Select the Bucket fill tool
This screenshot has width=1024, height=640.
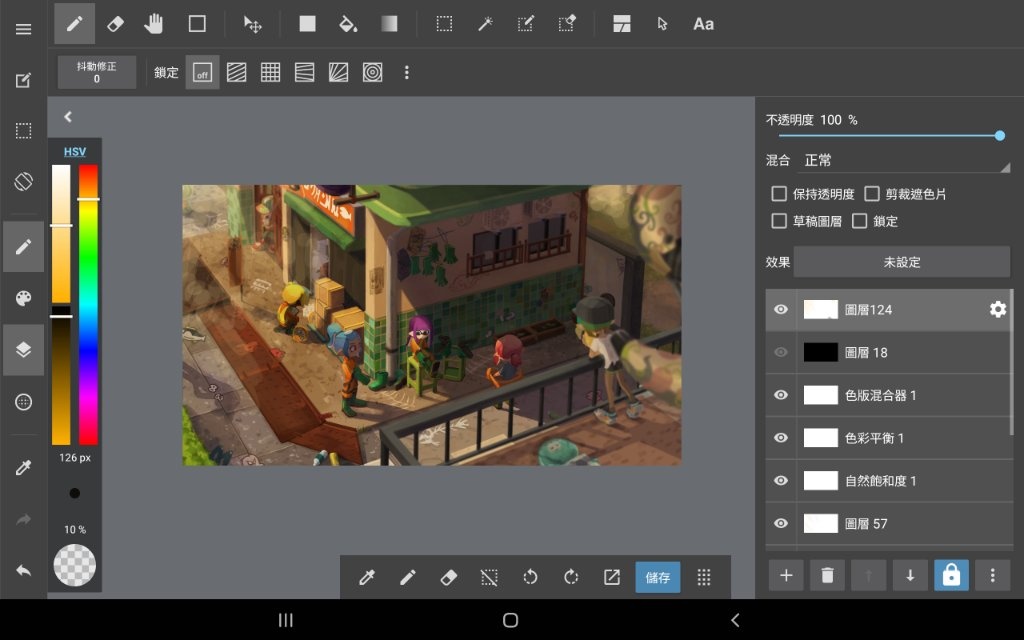tap(348, 24)
